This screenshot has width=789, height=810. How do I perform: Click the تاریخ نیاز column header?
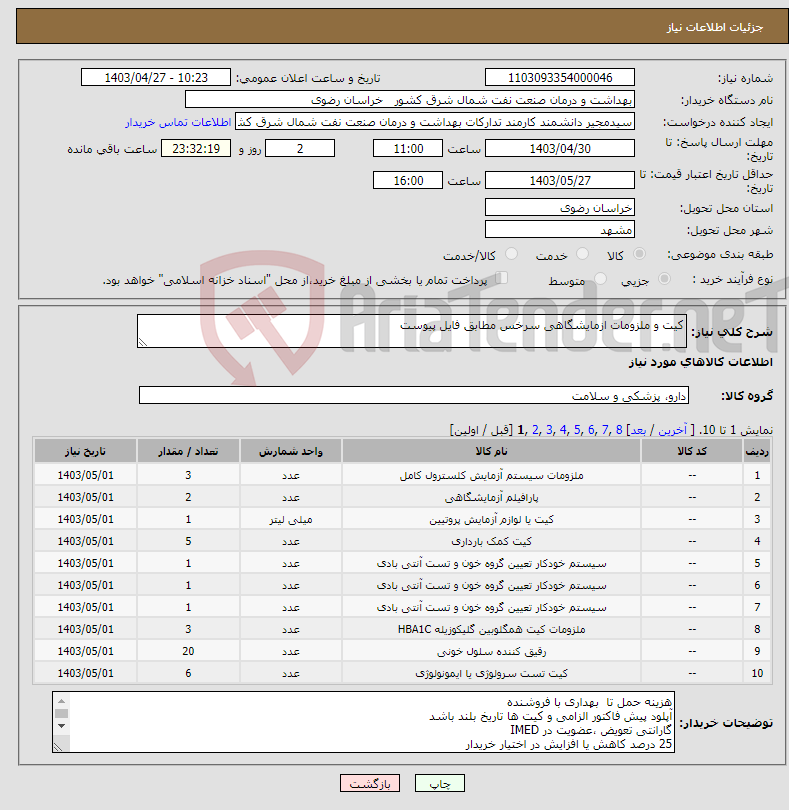85,451
